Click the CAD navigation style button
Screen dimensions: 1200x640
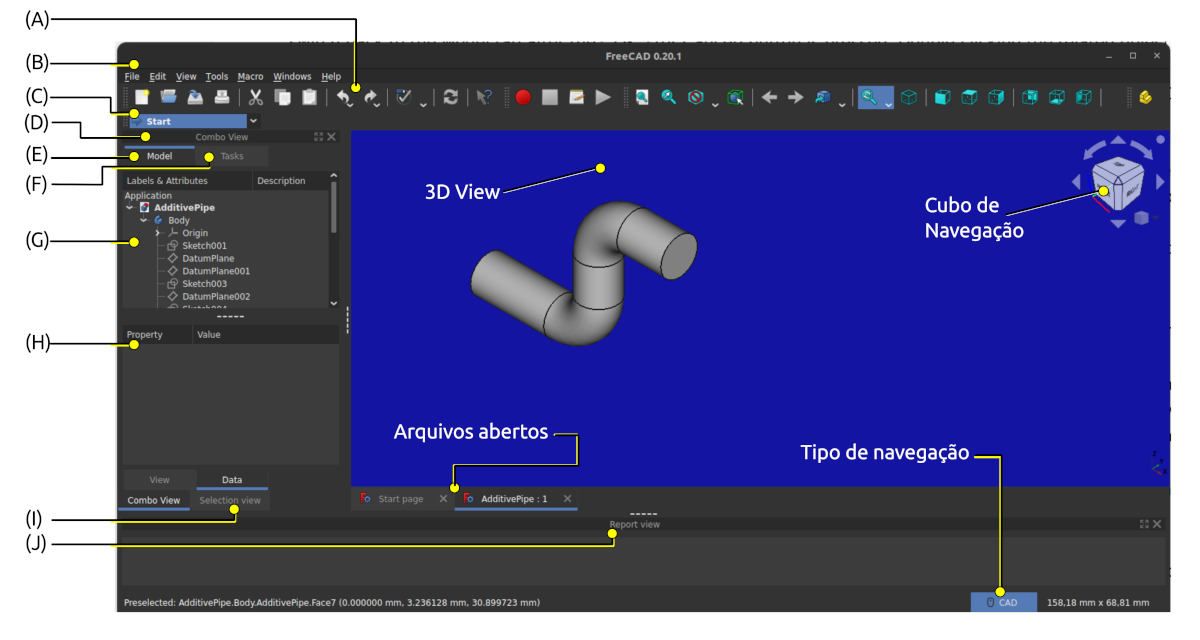(x=1003, y=602)
